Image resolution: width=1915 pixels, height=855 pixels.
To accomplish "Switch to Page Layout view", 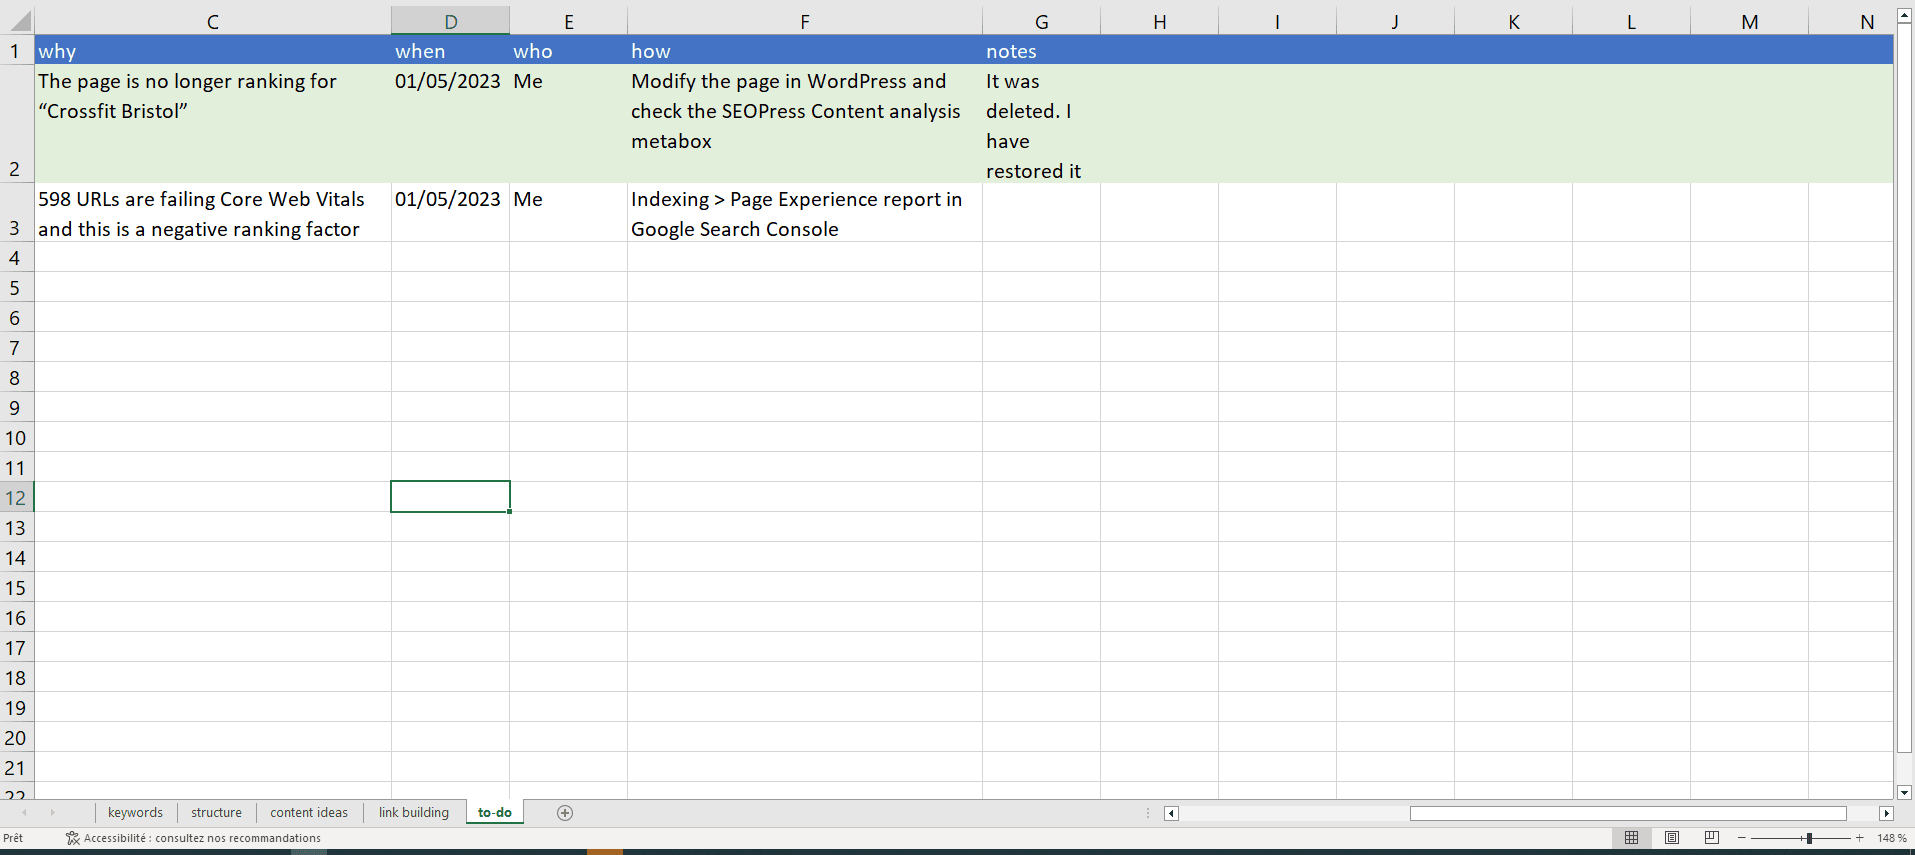I will (1671, 838).
